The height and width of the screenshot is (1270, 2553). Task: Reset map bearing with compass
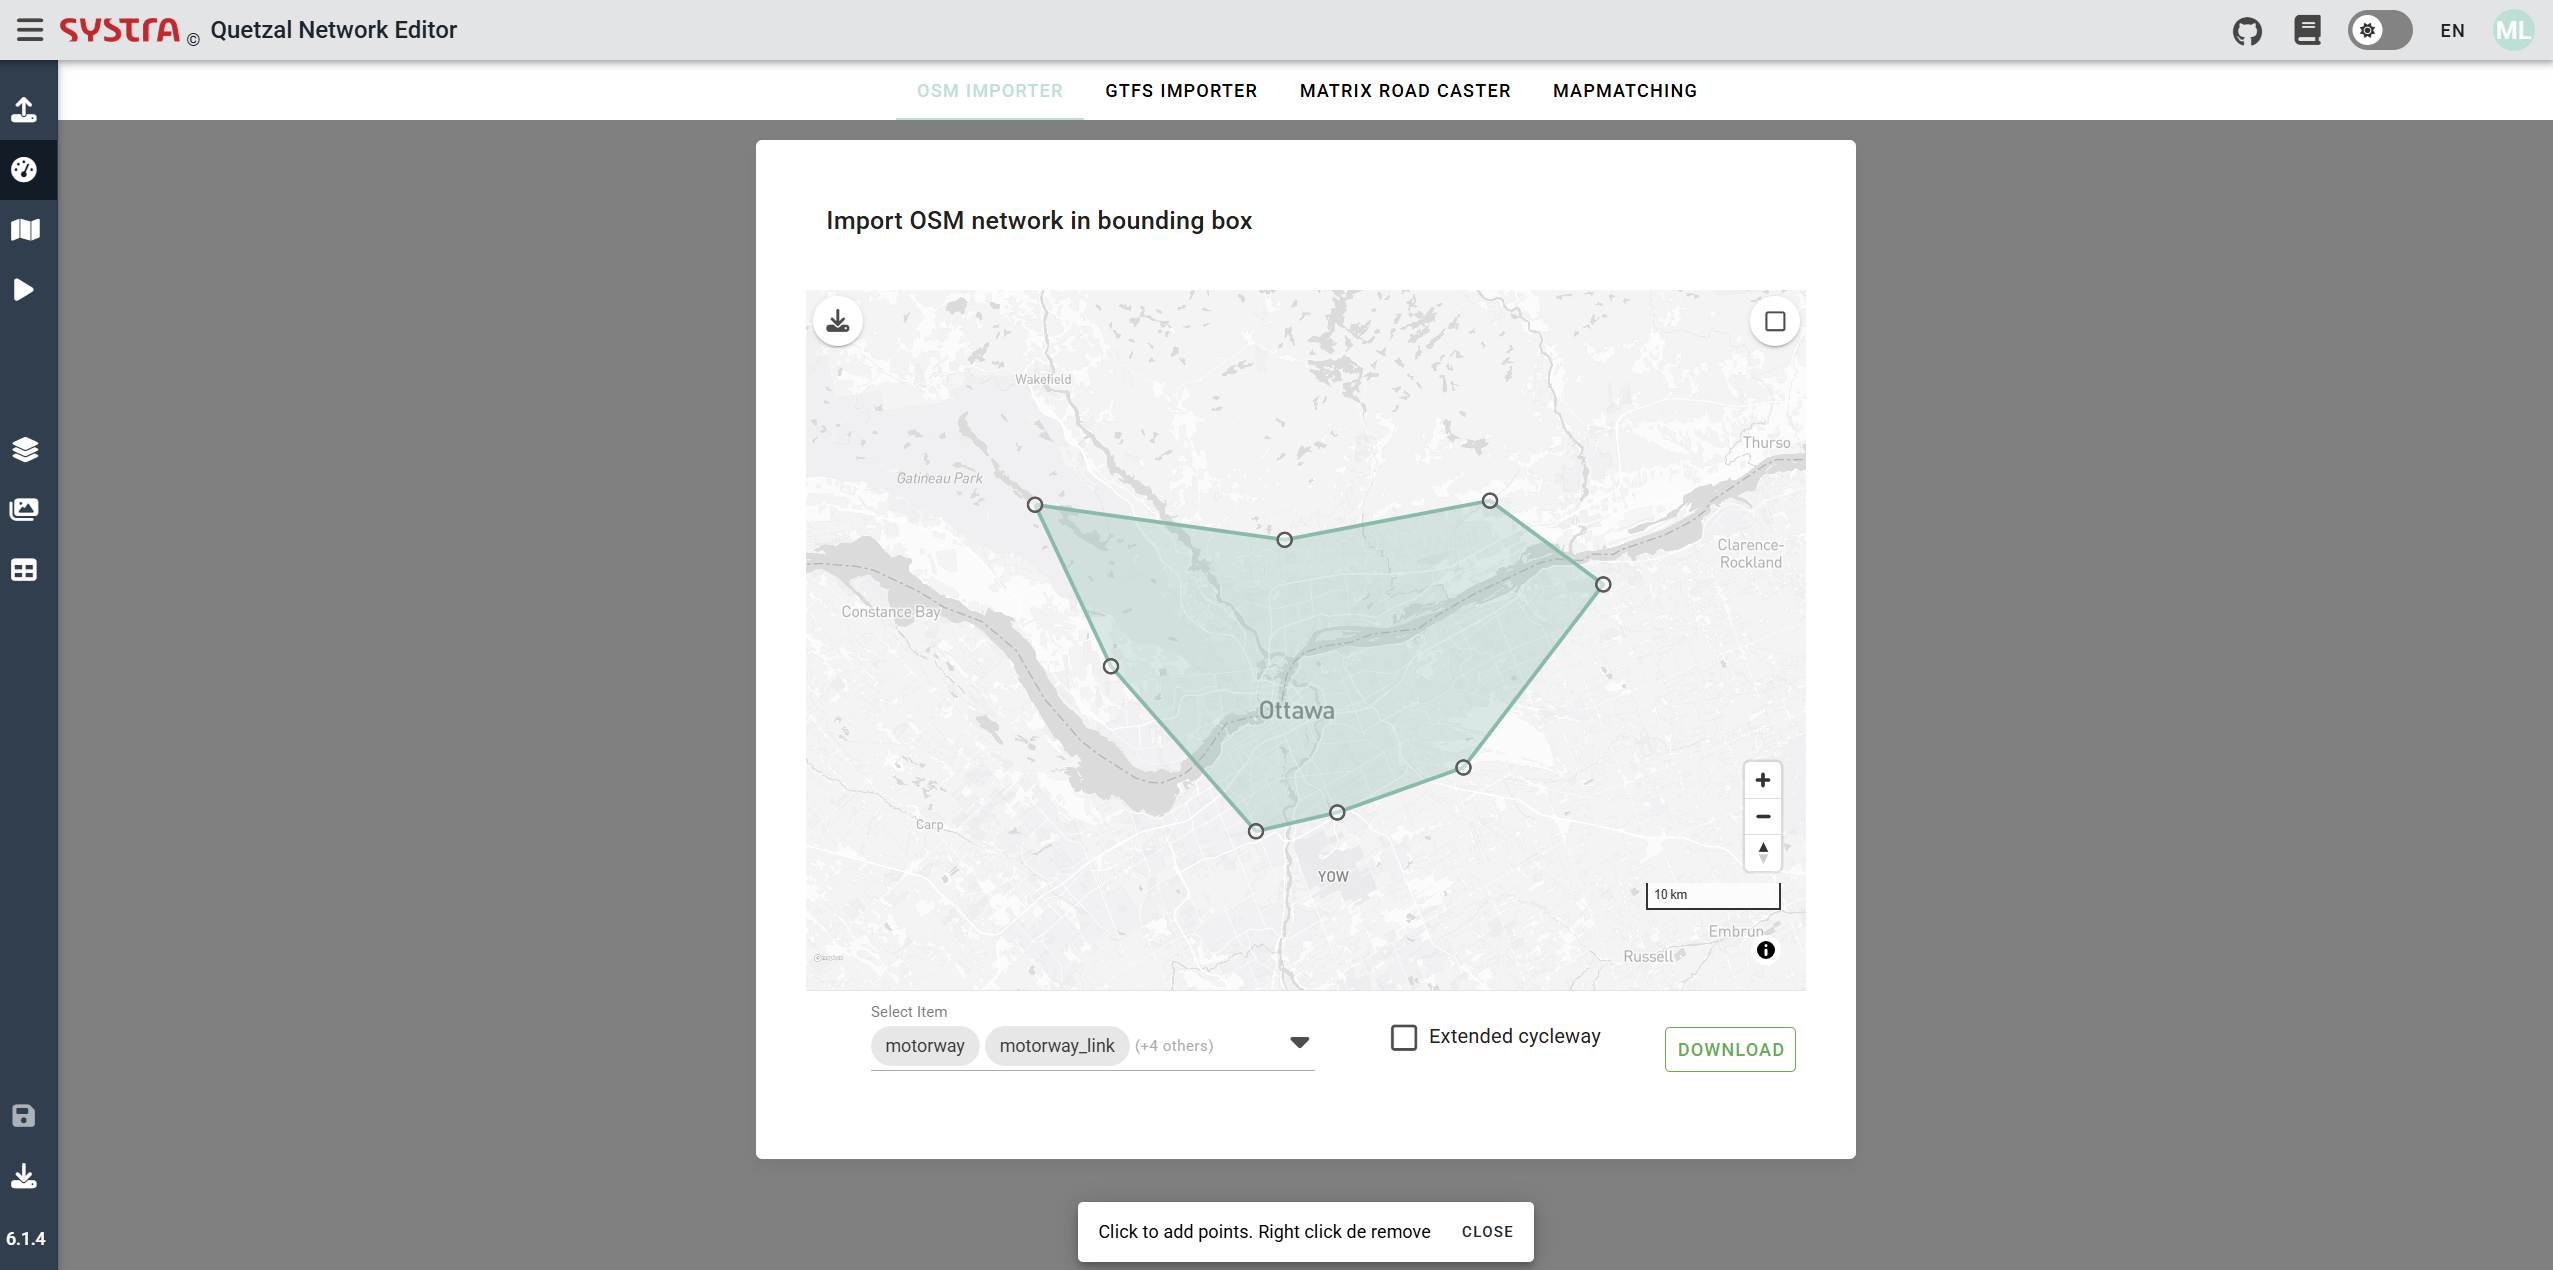pos(1763,852)
